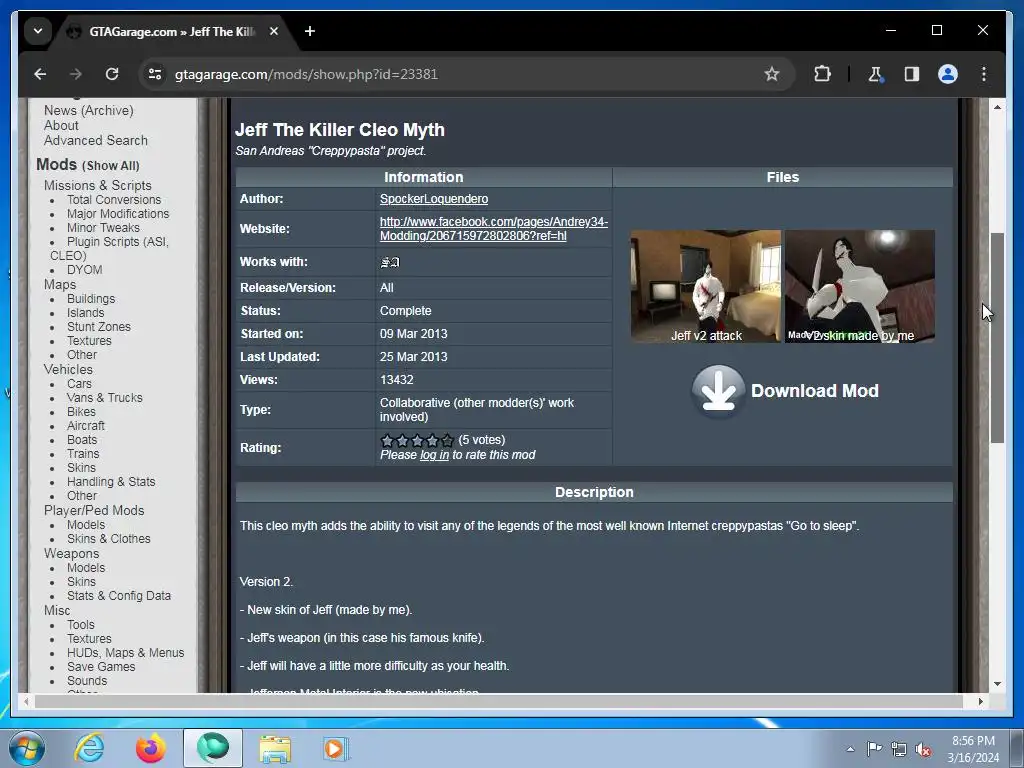Open Save Games category
The height and width of the screenshot is (768, 1024).
click(101, 667)
